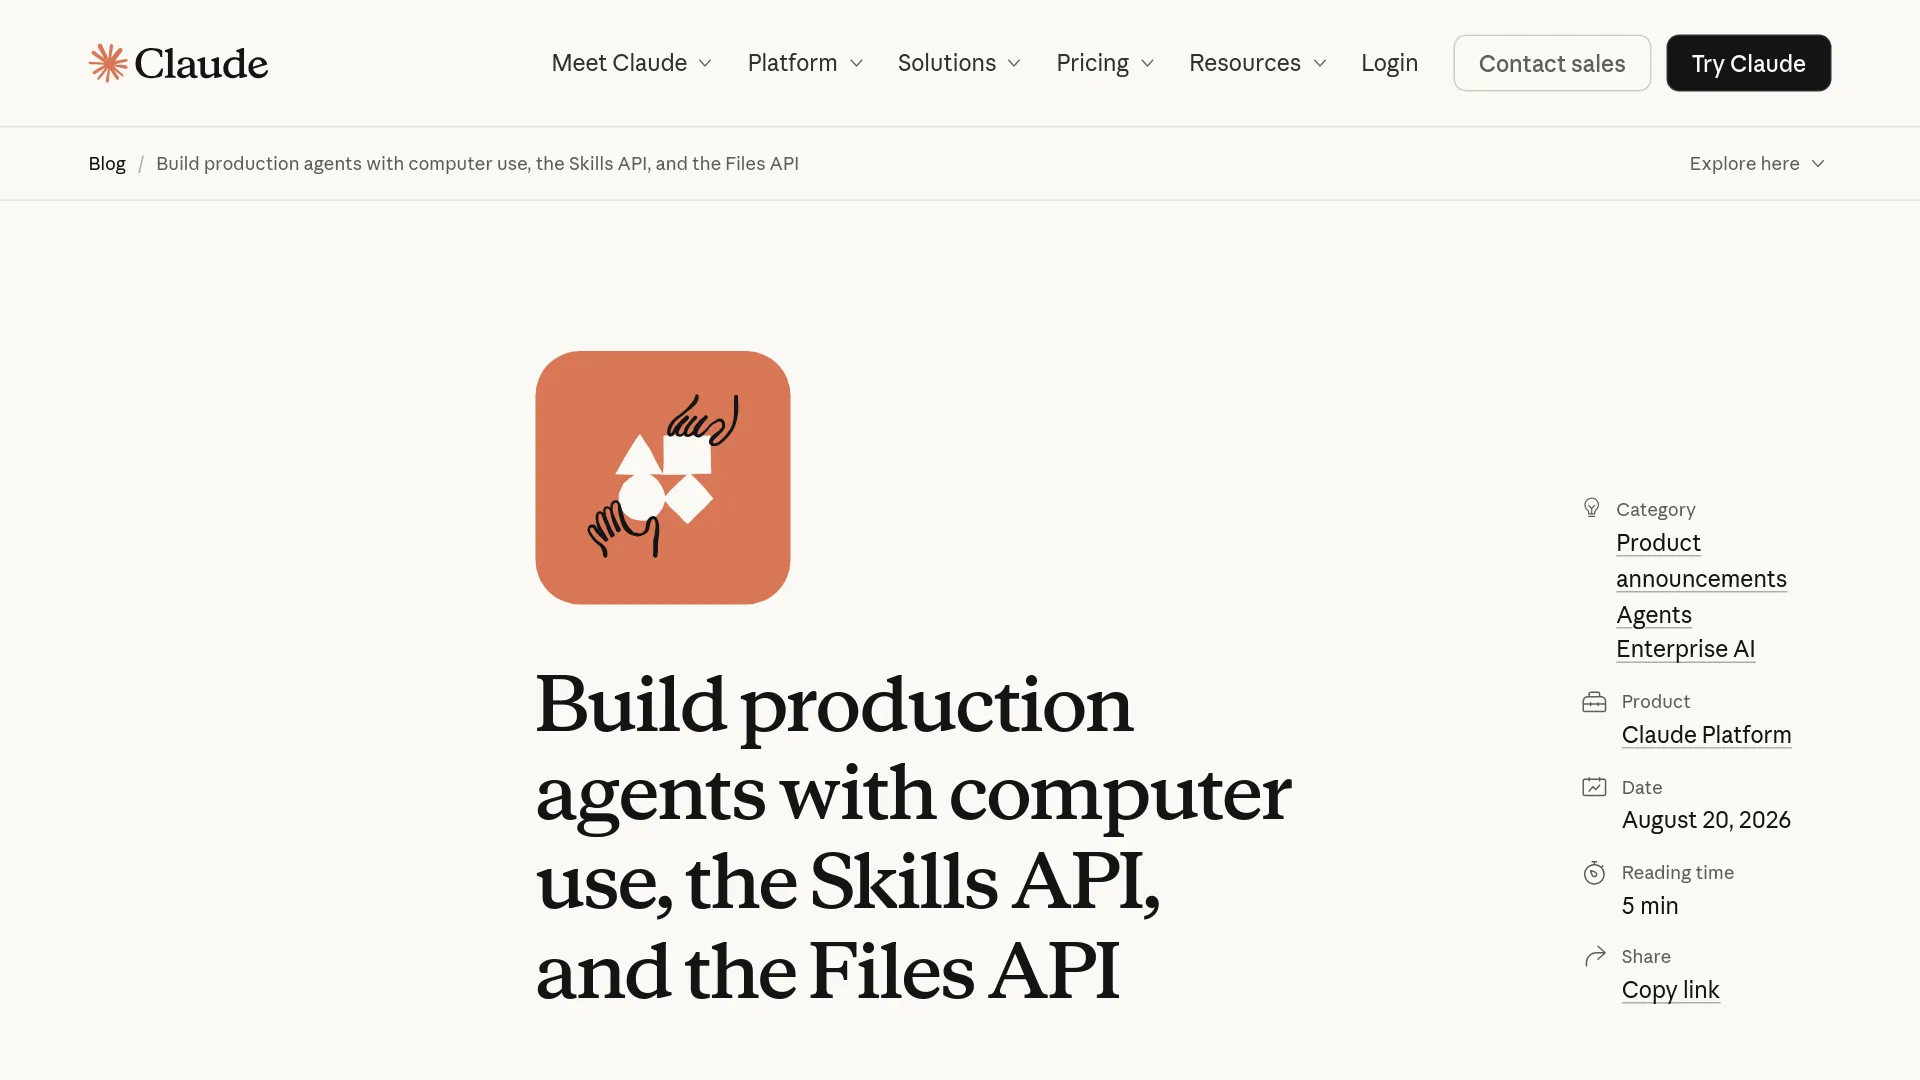Open the Enterprise AI category link
The image size is (1920, 1080).
pos(1685,649)
